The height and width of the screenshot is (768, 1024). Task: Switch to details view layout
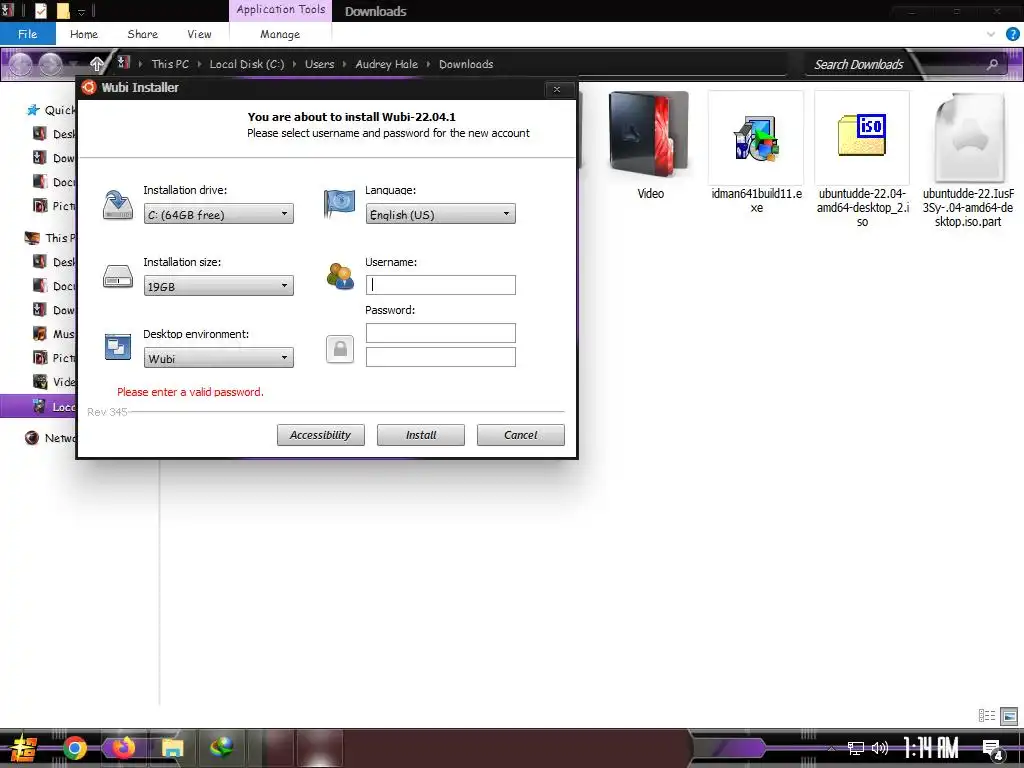pyautogui.click(x=987, y=716)
